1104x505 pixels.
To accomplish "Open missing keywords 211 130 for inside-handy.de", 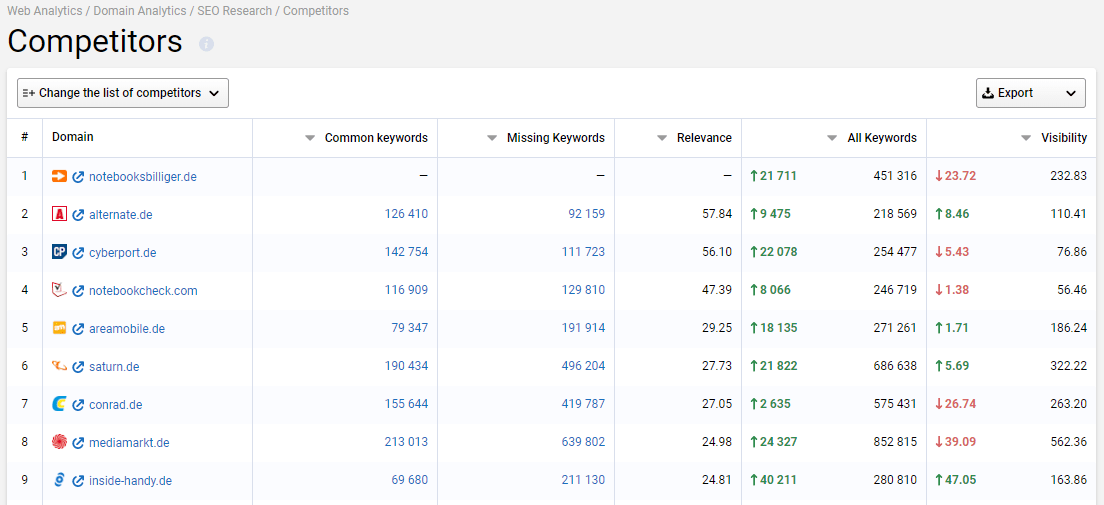I will tap(583, 480).
